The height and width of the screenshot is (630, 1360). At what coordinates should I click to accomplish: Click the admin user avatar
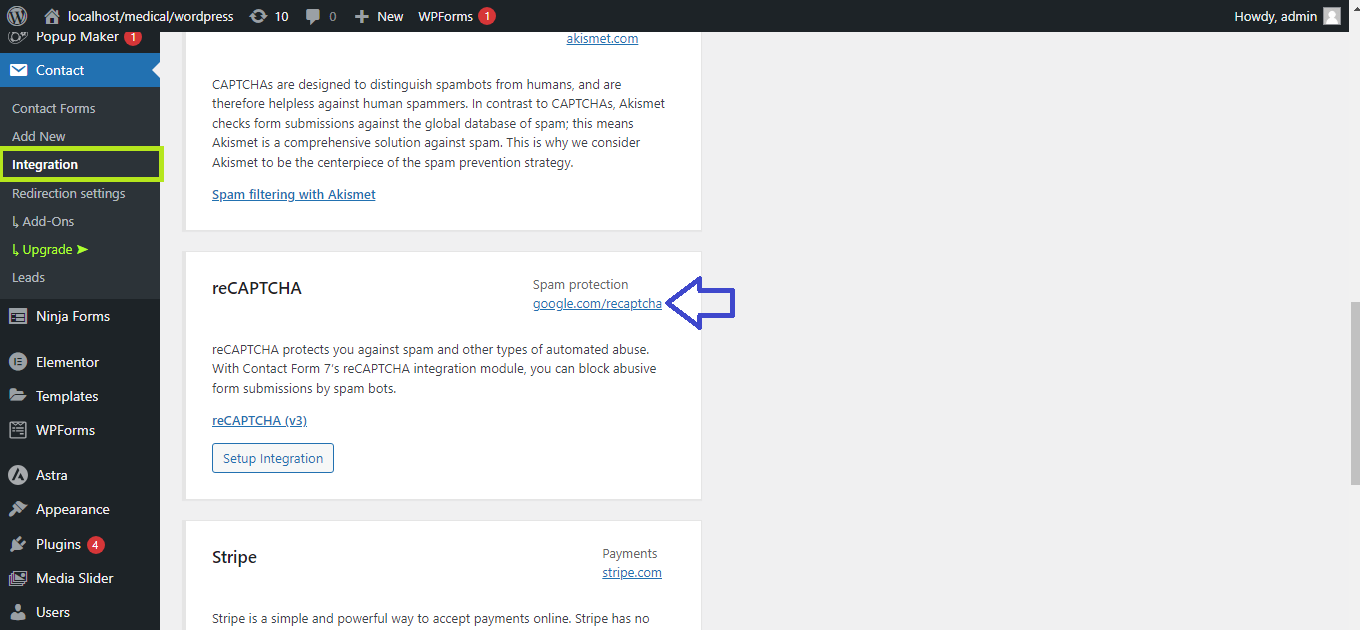1331,16
